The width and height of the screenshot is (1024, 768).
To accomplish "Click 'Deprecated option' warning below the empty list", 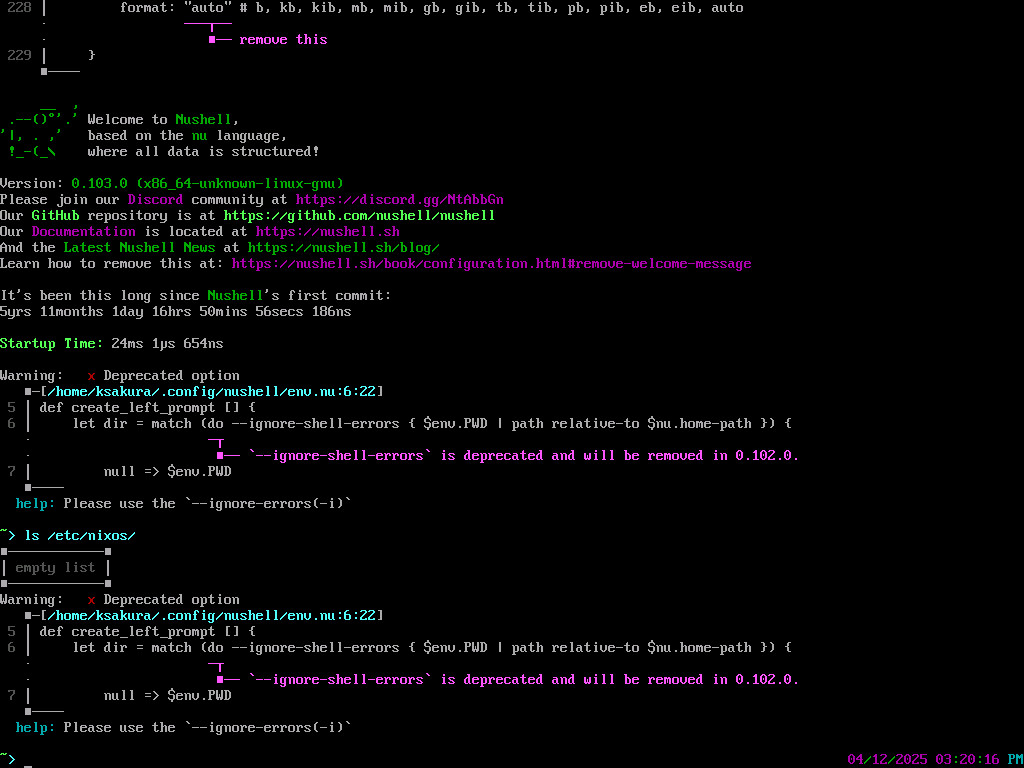I will pyautogui.click(x=171, y=600).
